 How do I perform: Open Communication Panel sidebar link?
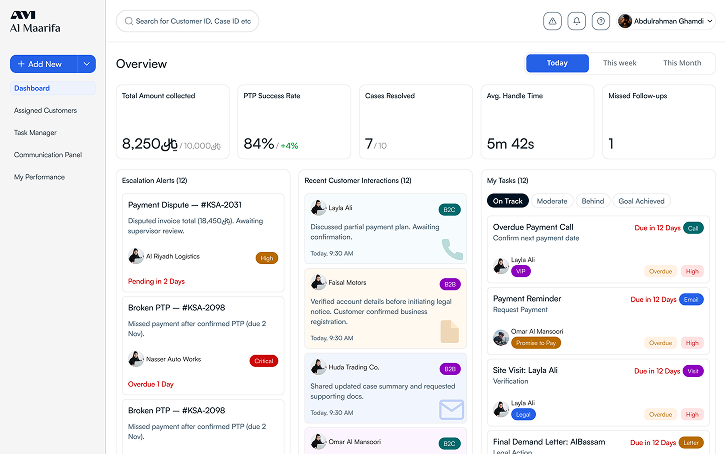coord(48,155)
